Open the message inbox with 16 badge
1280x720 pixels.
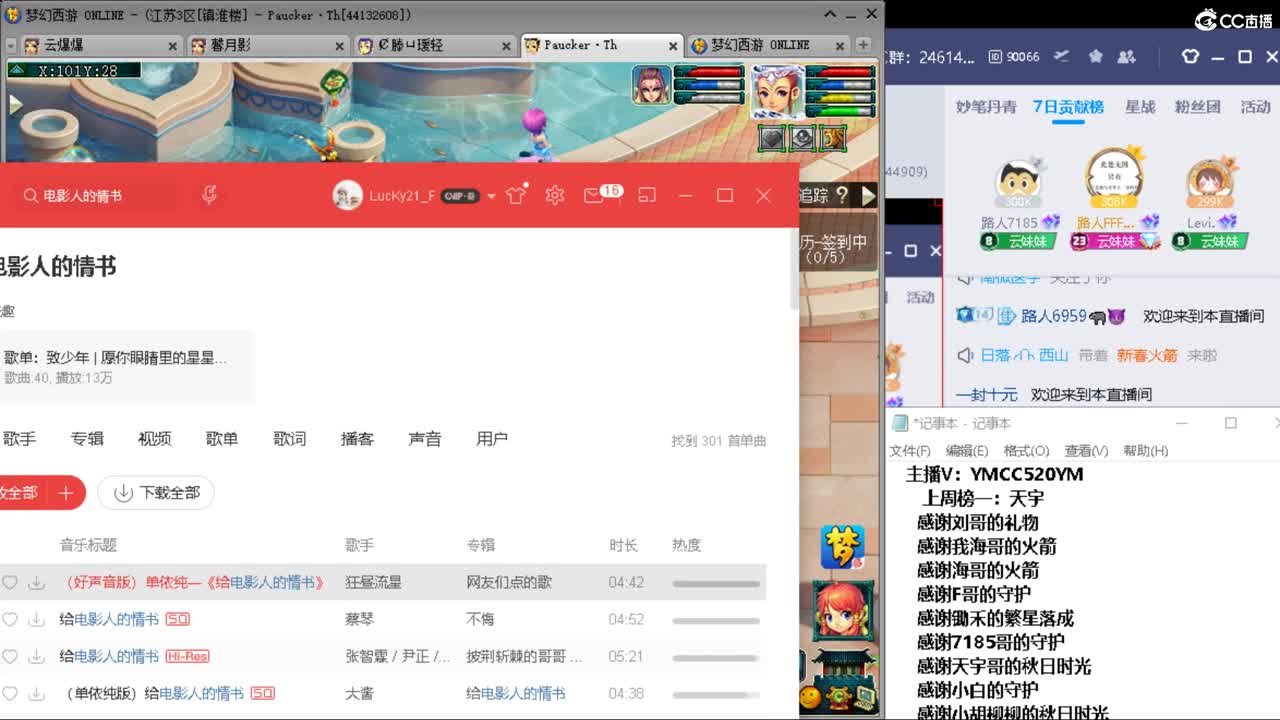pos(594,195)
